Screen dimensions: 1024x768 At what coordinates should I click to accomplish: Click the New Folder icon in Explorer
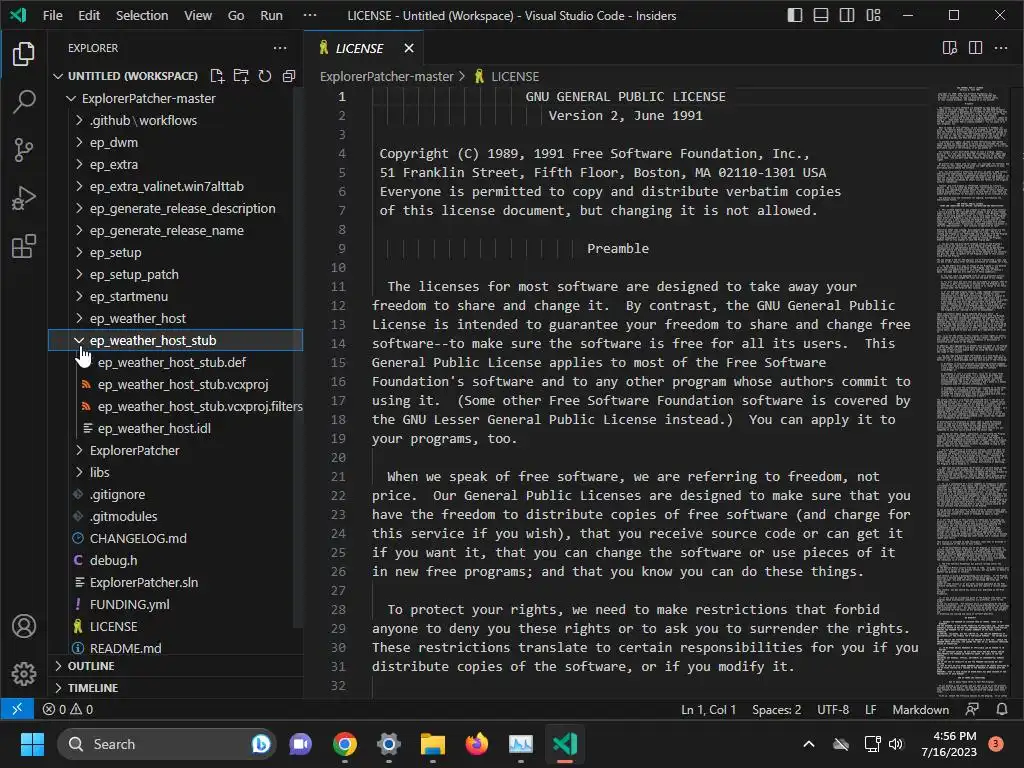241,76
